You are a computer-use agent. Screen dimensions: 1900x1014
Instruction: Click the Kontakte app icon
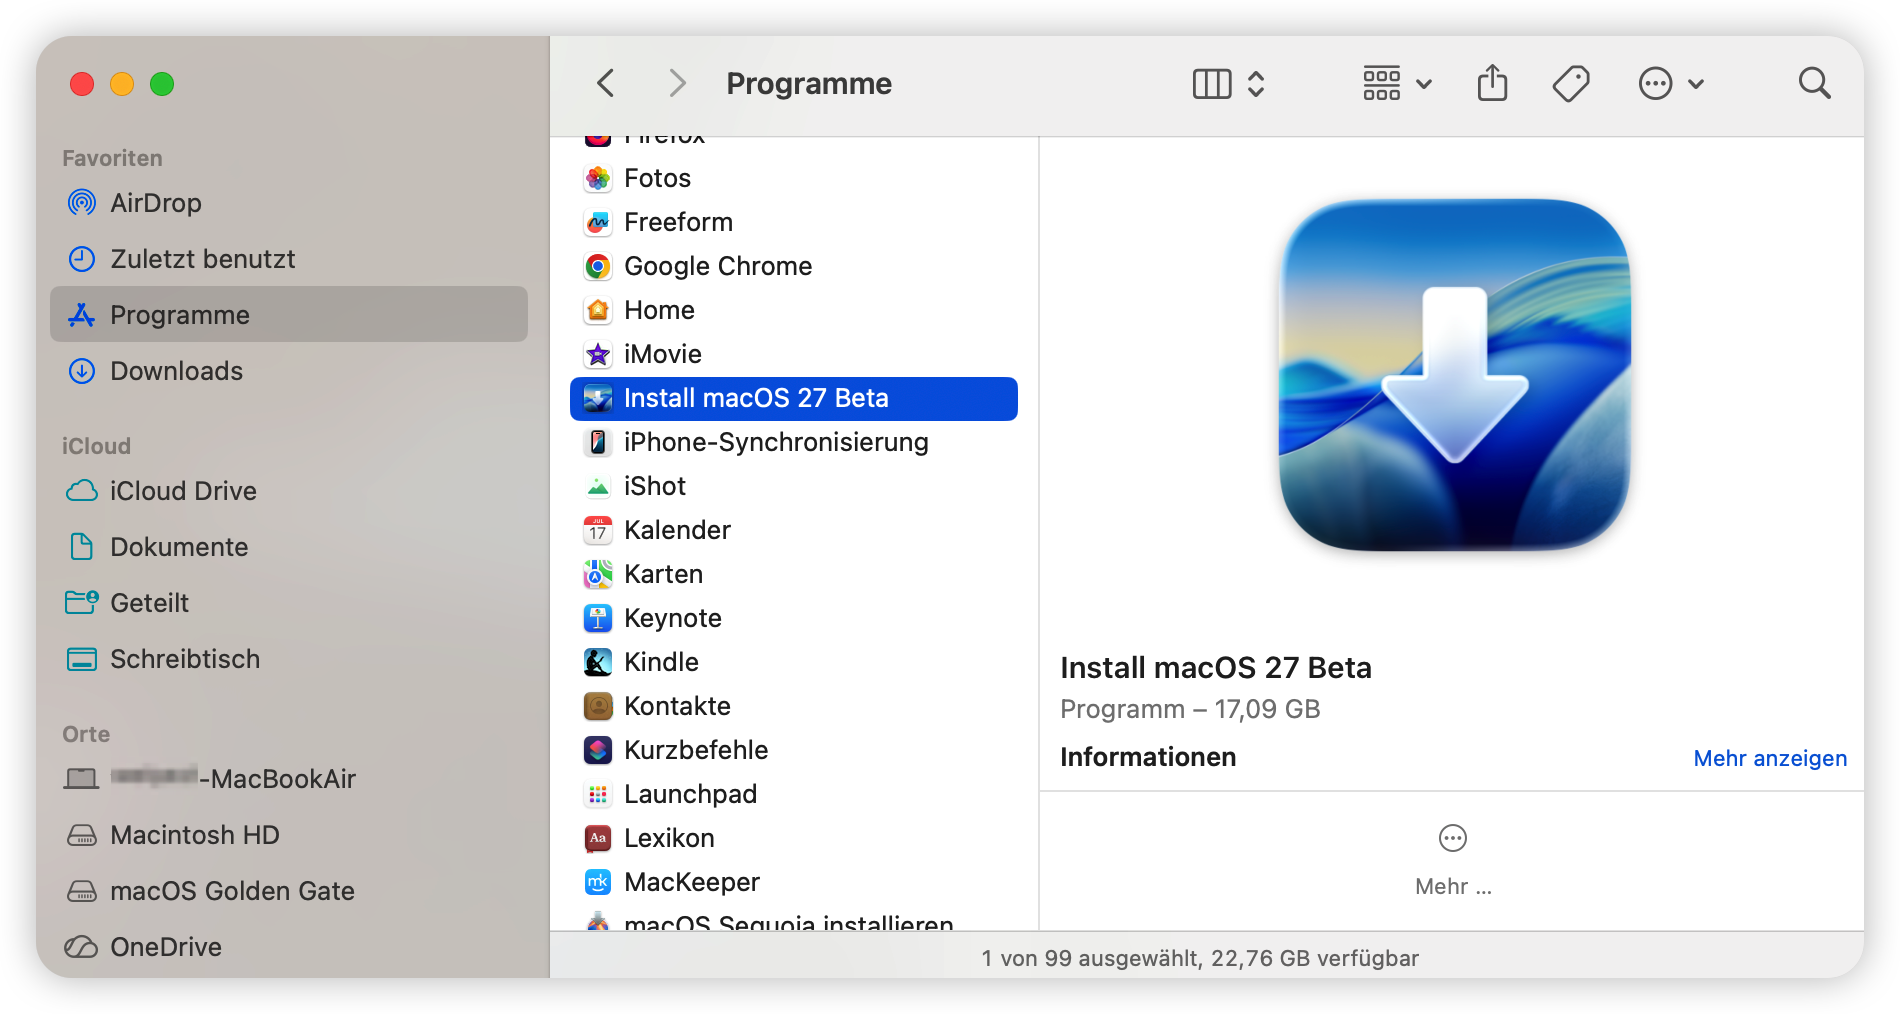[598, 706]
